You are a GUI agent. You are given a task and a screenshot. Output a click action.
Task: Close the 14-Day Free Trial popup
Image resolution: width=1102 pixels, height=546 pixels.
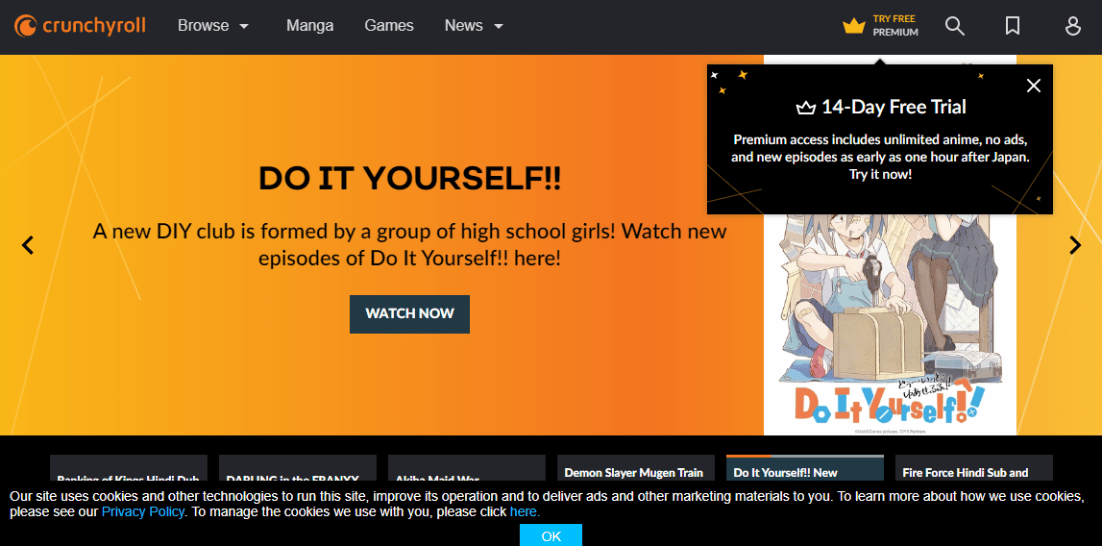pos(1033,86)
